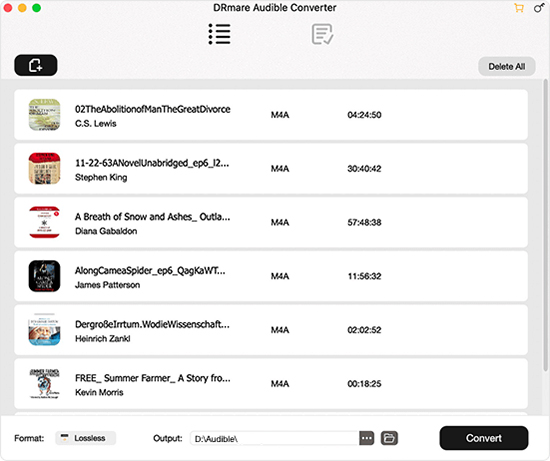Open the shopping cart purchase icon
This screenshot has height=461, width=550.
(x=519, y=8)
